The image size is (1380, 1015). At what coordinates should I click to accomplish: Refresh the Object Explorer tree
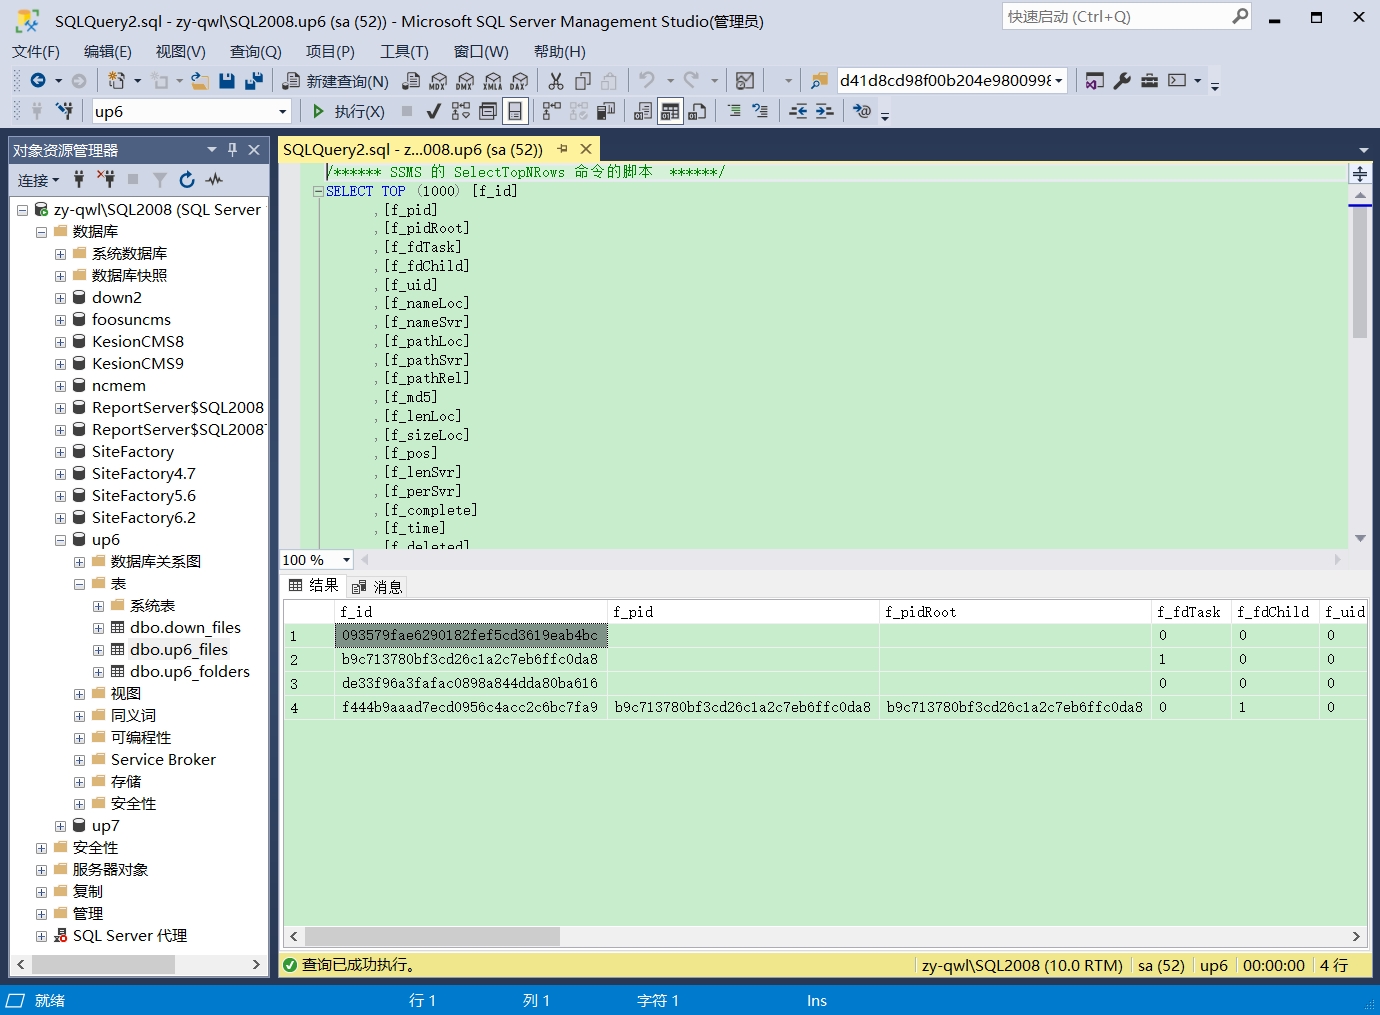187,180
